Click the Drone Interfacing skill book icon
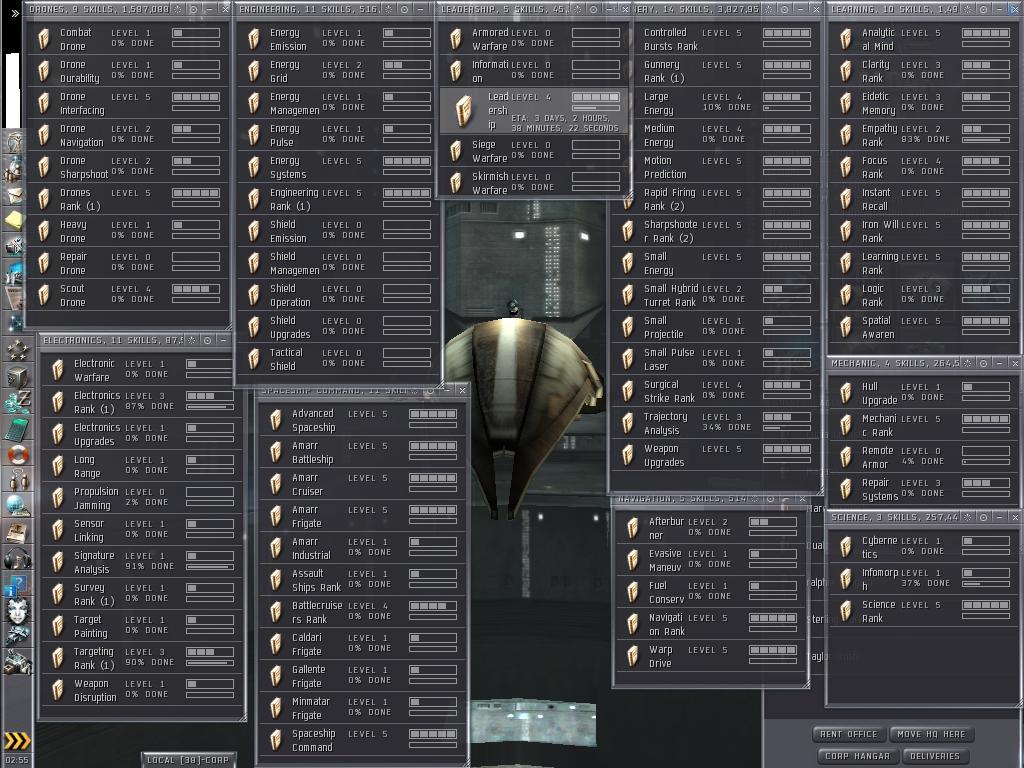Image resolution: width=1024 pixels, height=768 pixels. [44, 103]
